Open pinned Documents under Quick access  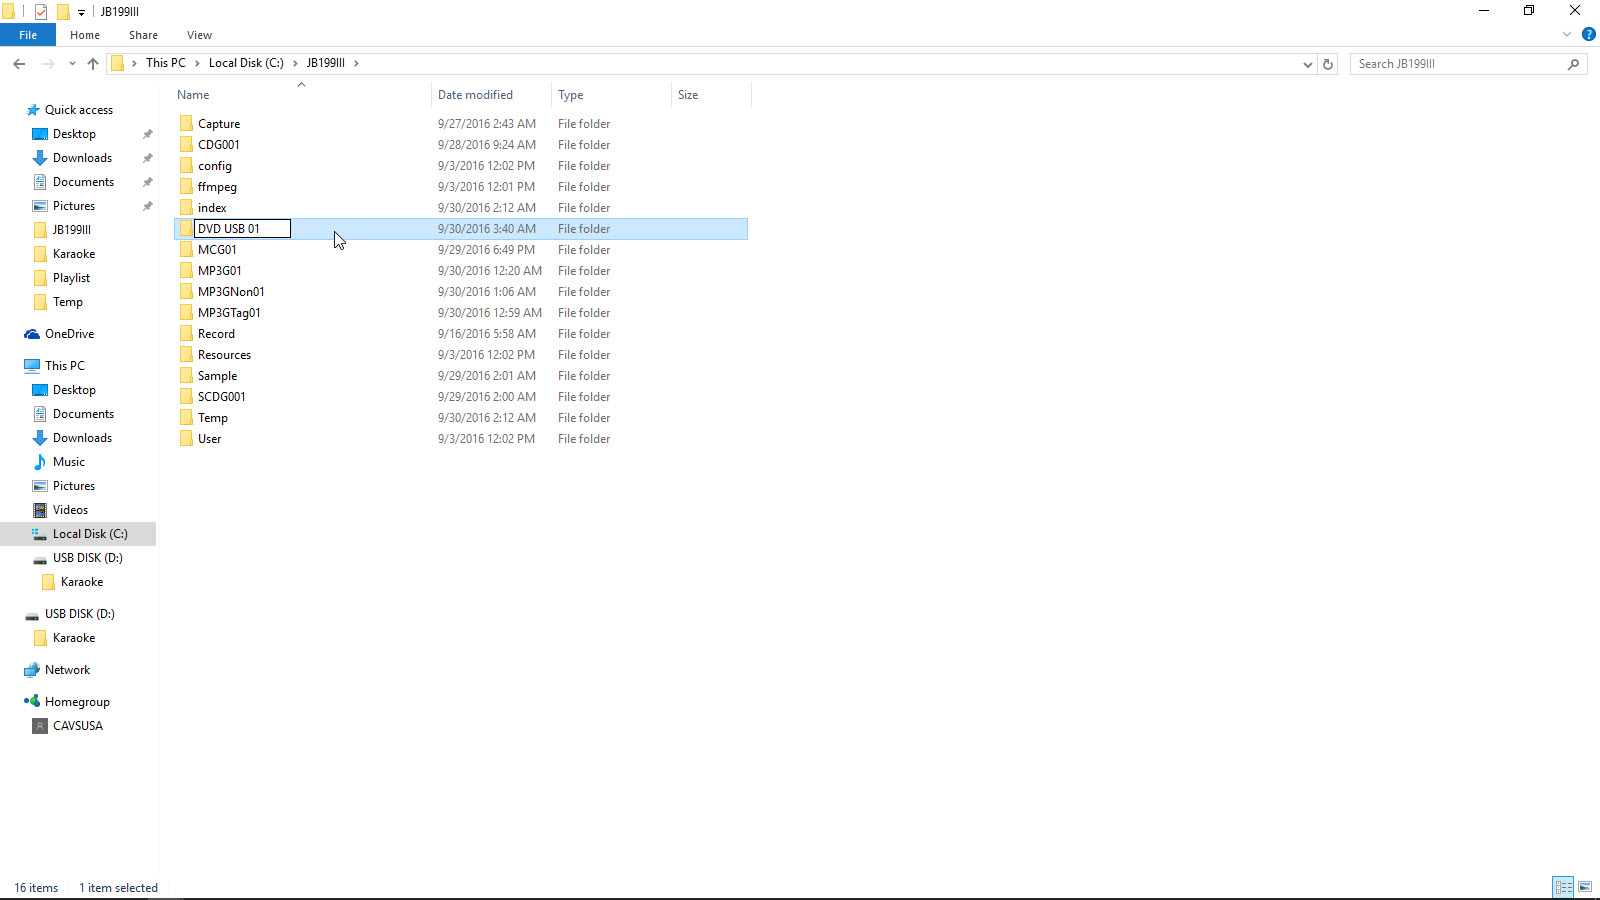point(83,182)
